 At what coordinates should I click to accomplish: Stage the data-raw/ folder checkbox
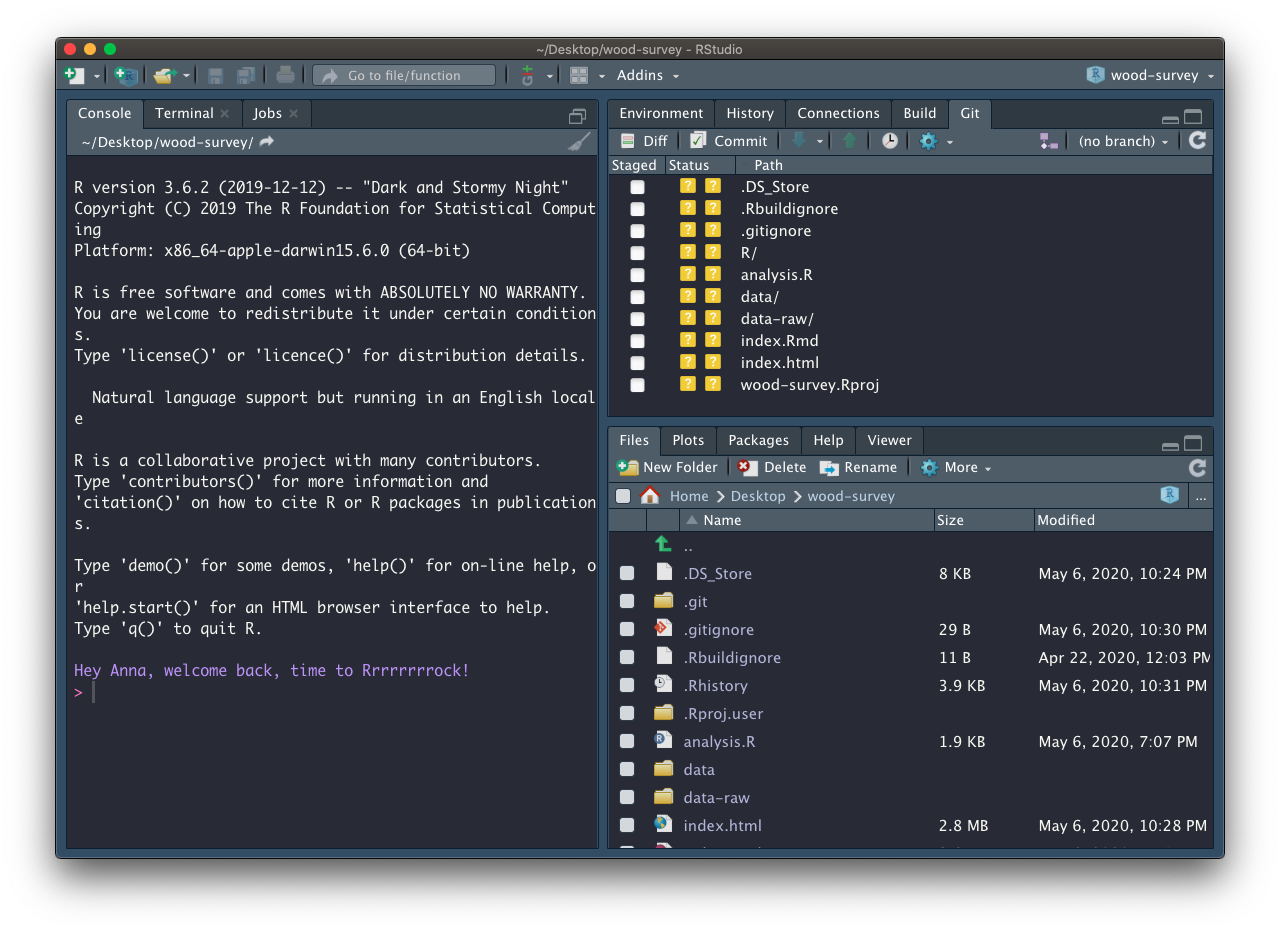(x=638, y=319)
